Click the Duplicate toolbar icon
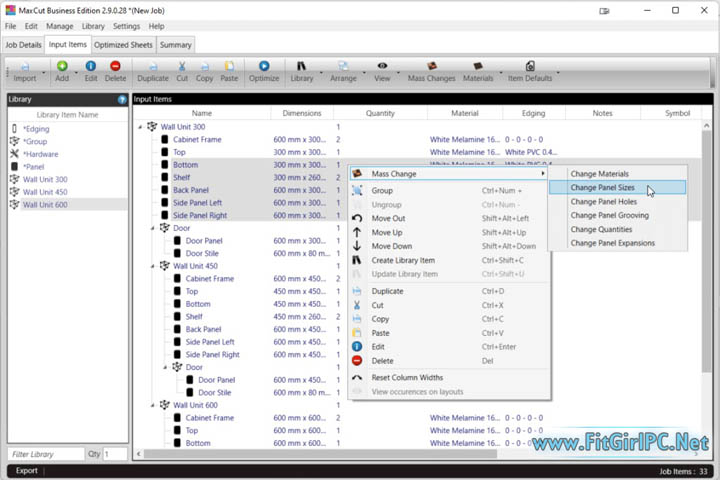The image size is (720, 480). coord(153,71)
